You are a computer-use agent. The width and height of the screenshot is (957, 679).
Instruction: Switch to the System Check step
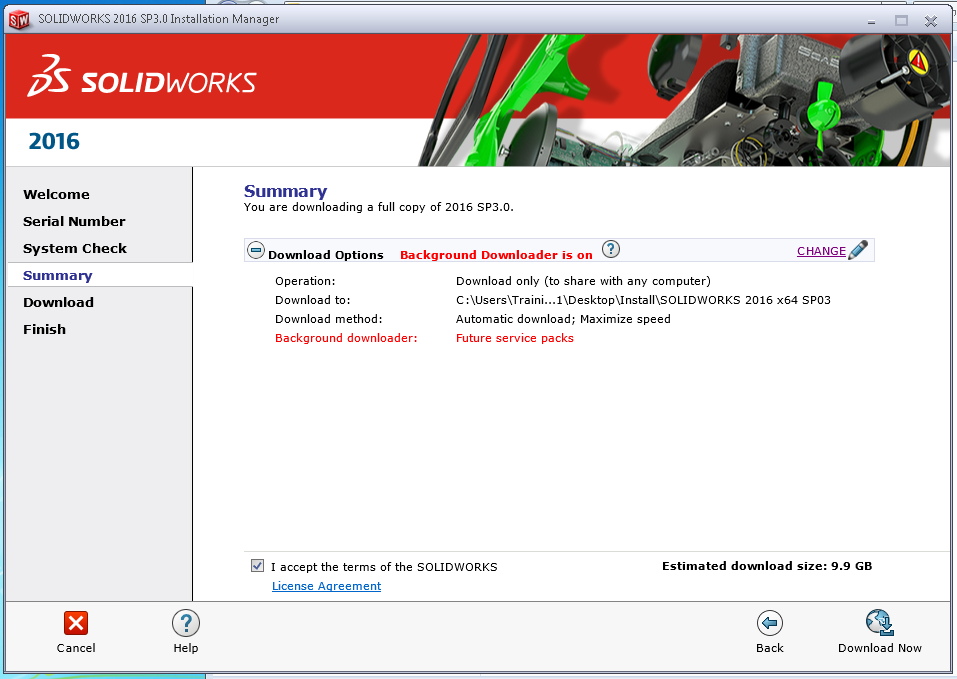tap(77, 248)
